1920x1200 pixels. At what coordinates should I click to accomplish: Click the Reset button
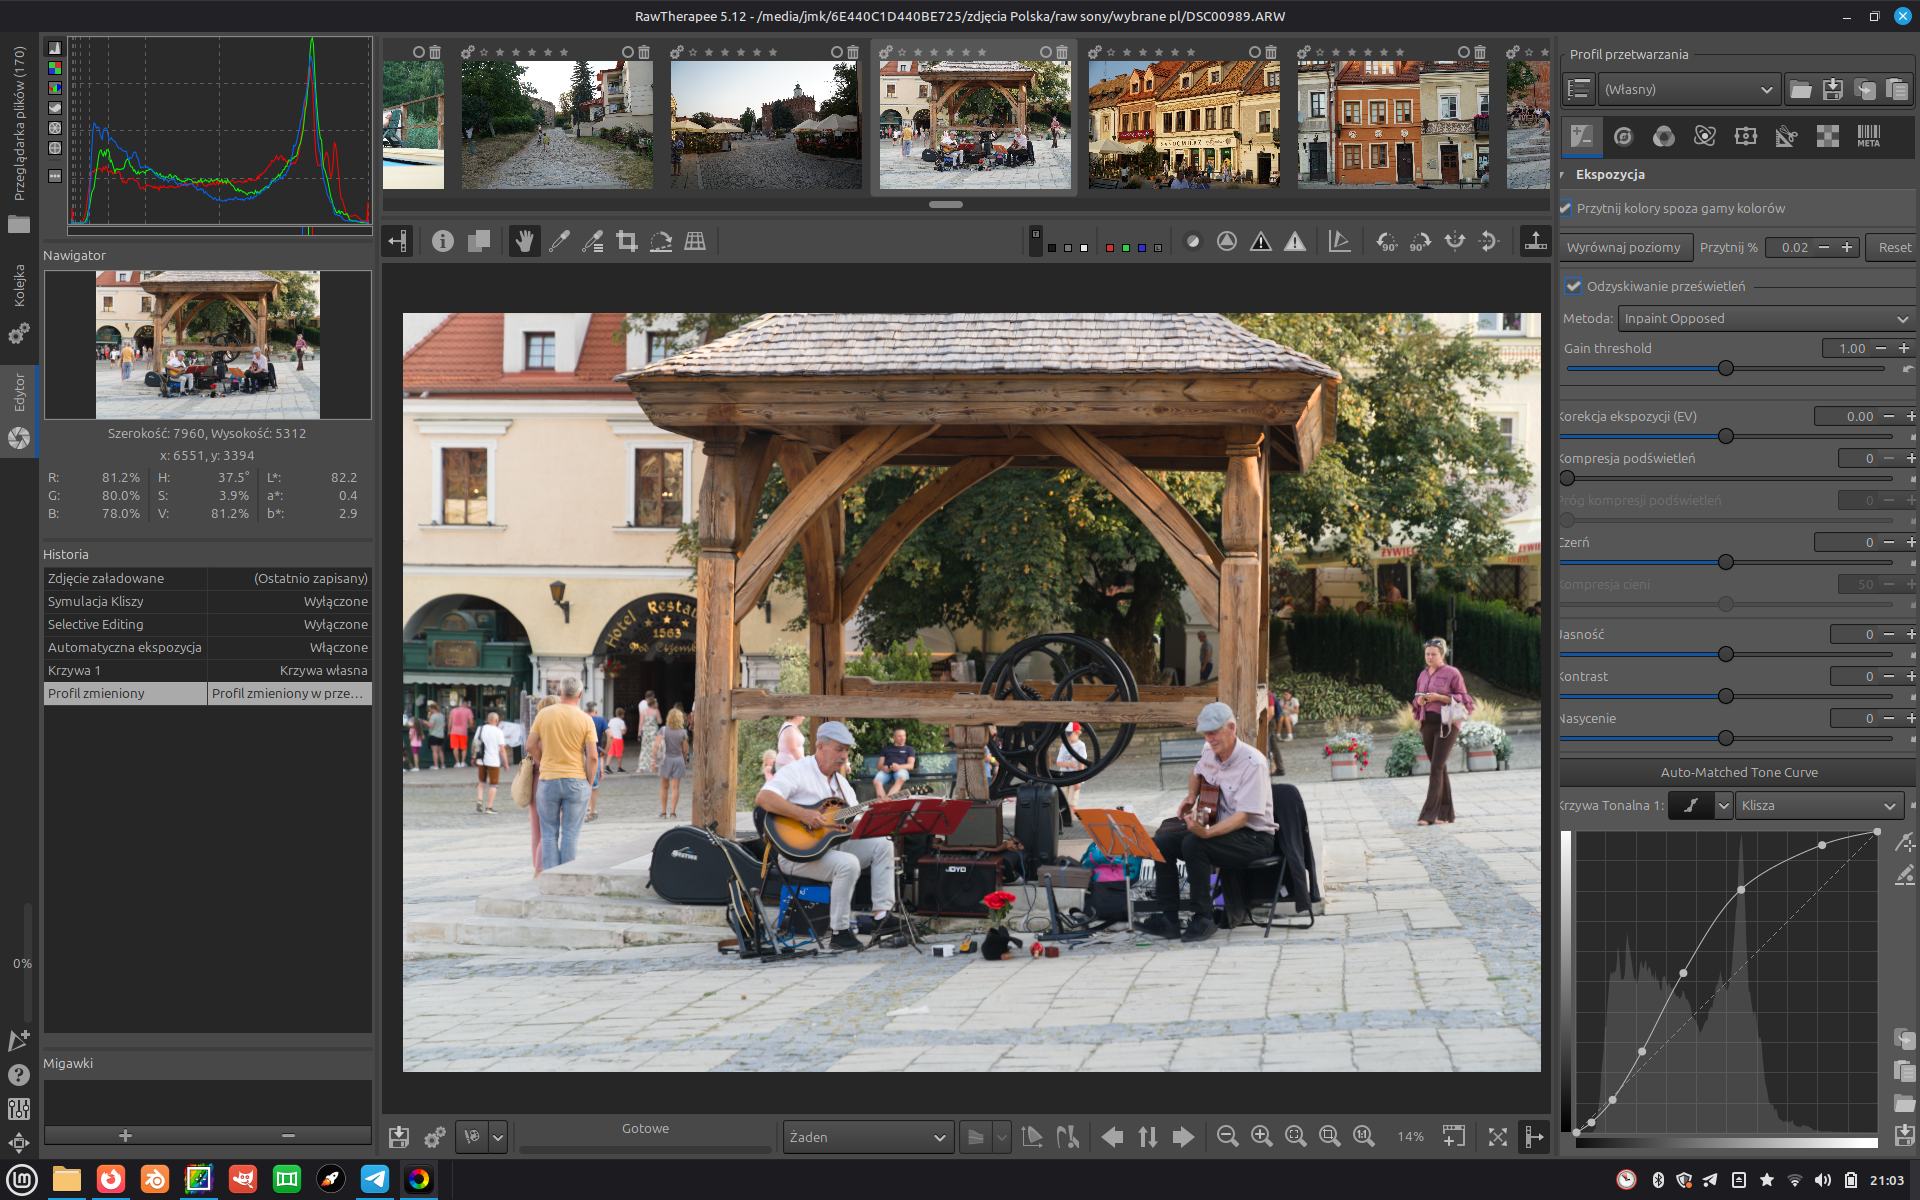(1893, 247)
